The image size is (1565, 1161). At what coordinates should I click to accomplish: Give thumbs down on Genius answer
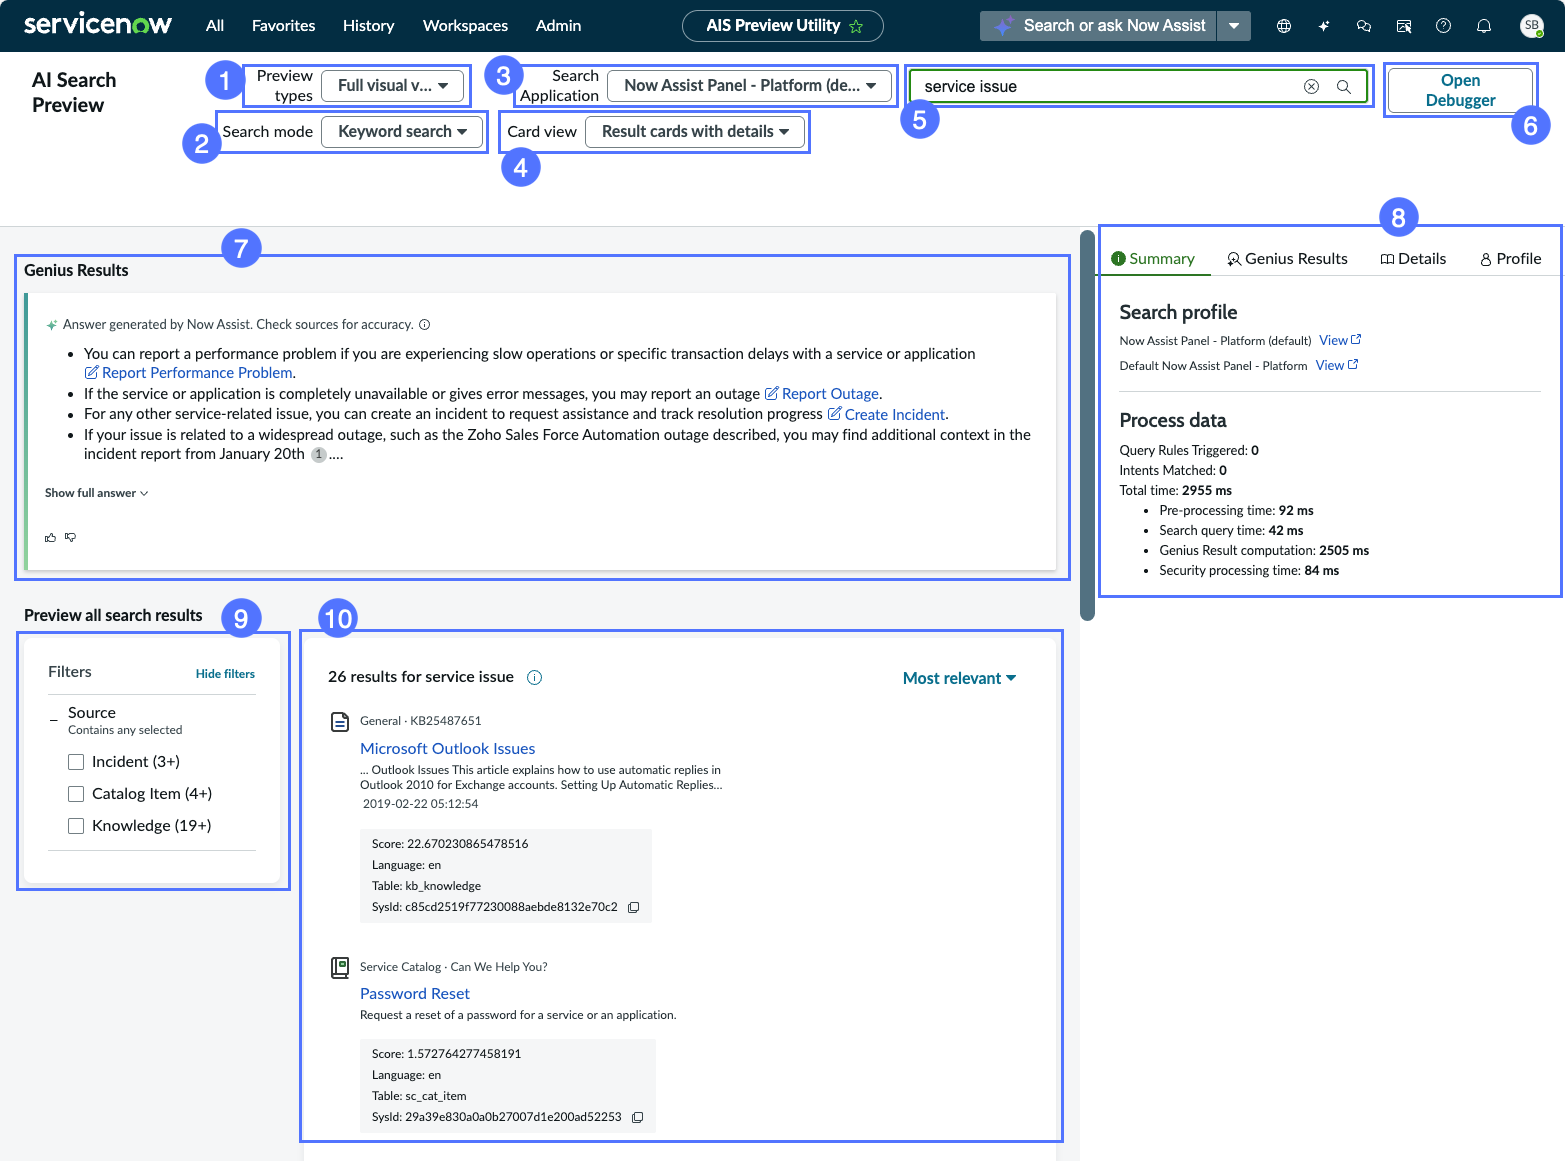click(x=70, y=537)
